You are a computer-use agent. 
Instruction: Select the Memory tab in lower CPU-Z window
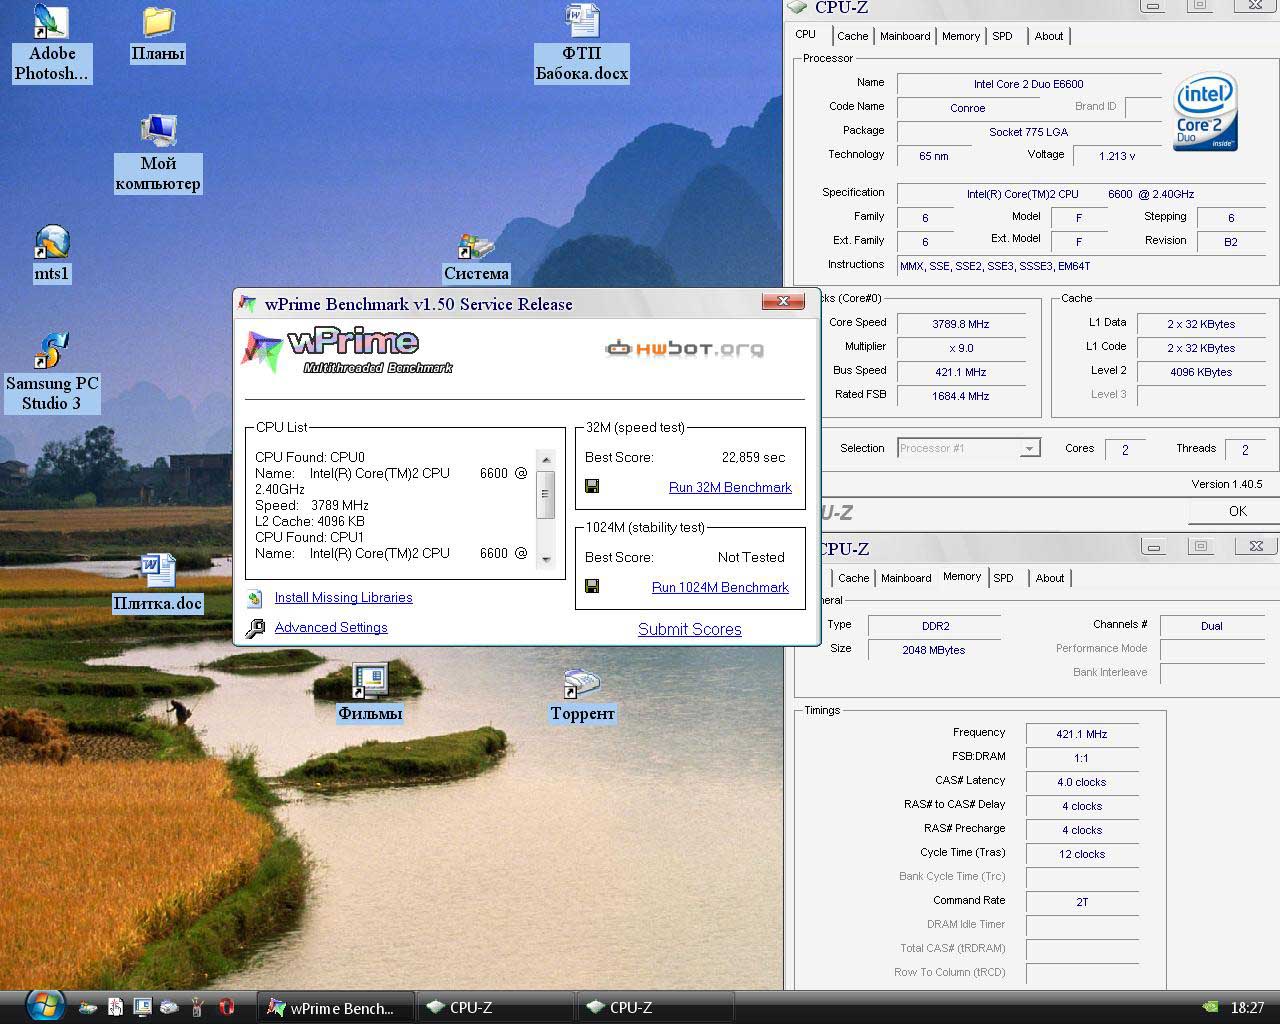(x=962, y=576)
